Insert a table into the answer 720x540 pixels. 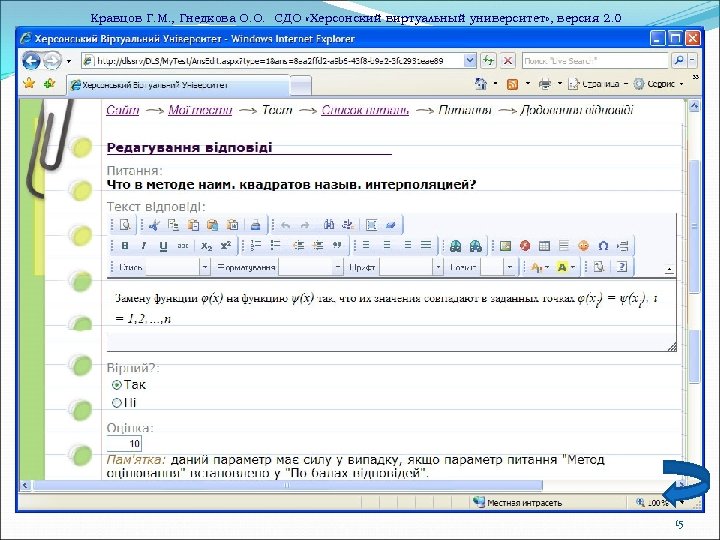[x=544, y=246]
